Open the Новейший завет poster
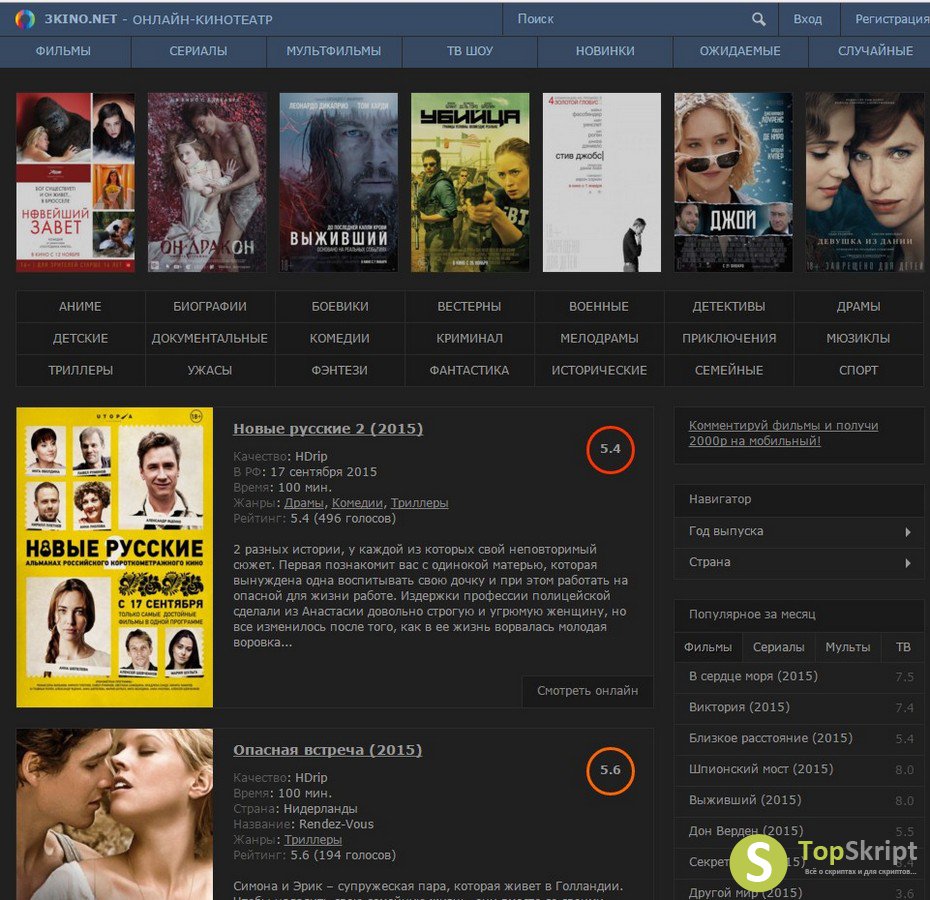The image size is (930, 900). [x=75, y=182]
